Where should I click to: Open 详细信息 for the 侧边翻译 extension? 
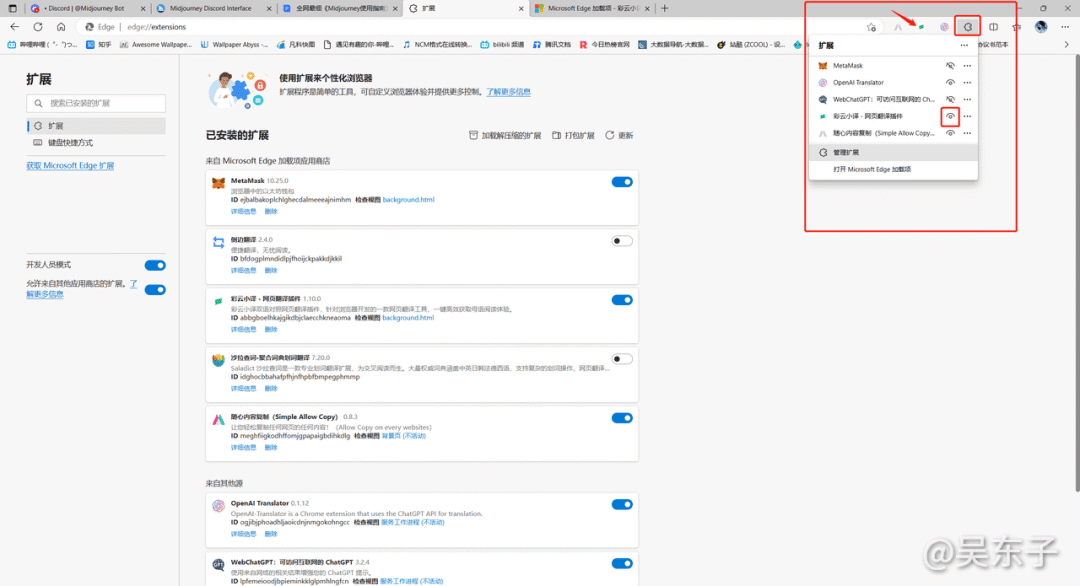coord(243,271)
